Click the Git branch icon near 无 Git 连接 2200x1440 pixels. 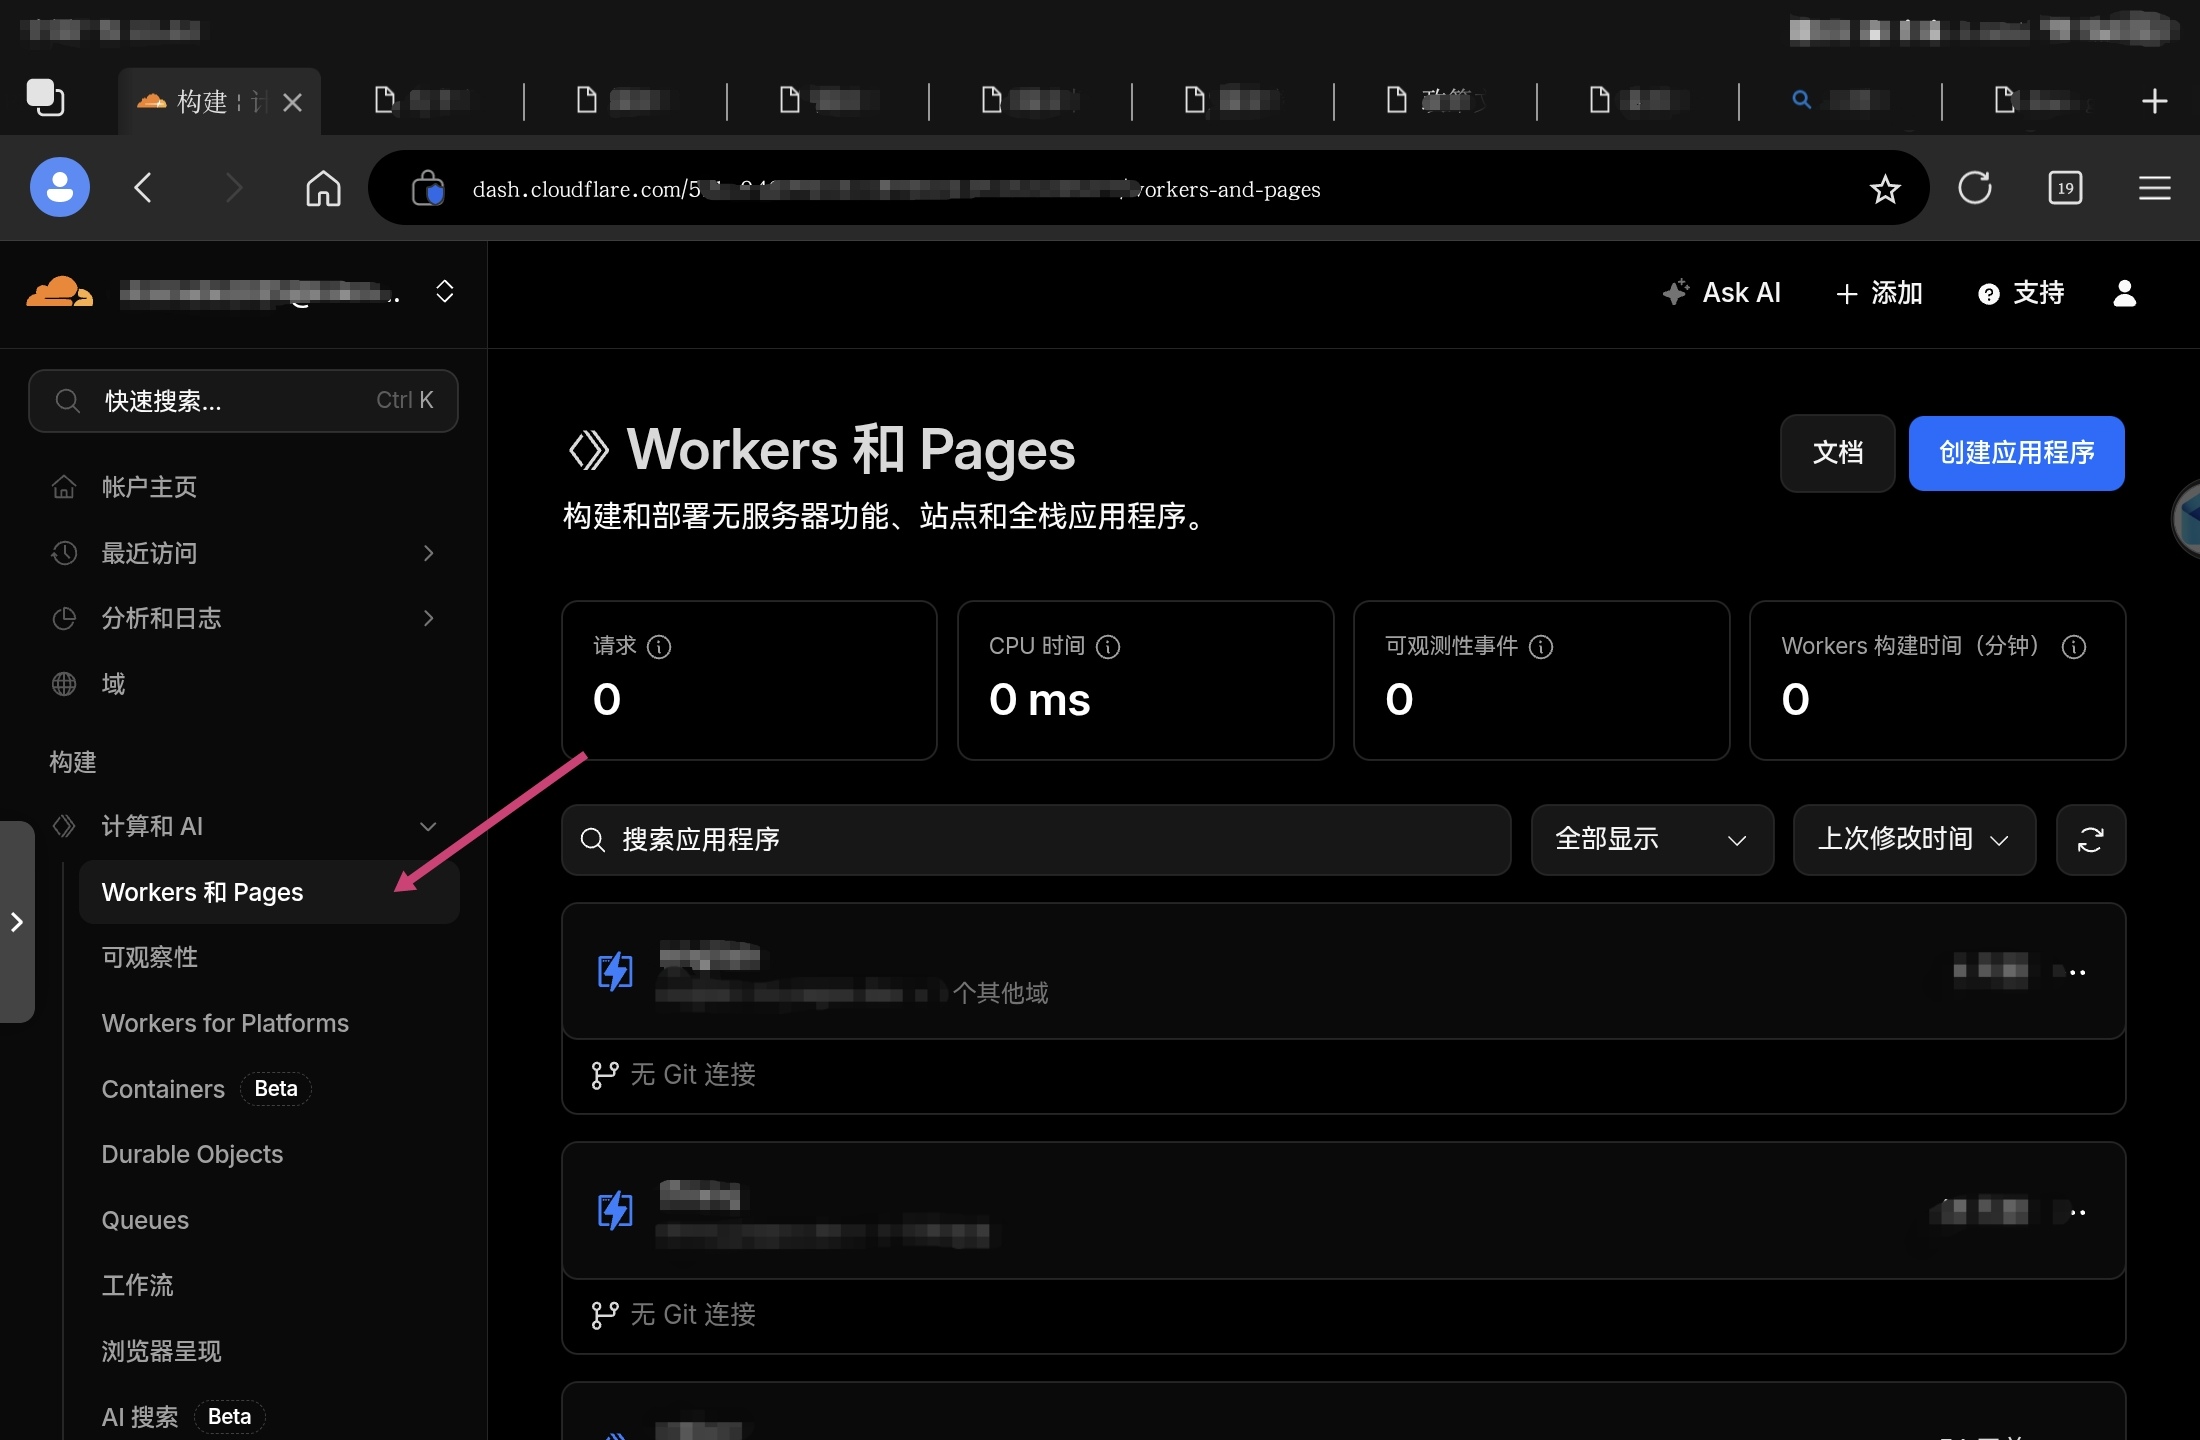[604, 1074]
